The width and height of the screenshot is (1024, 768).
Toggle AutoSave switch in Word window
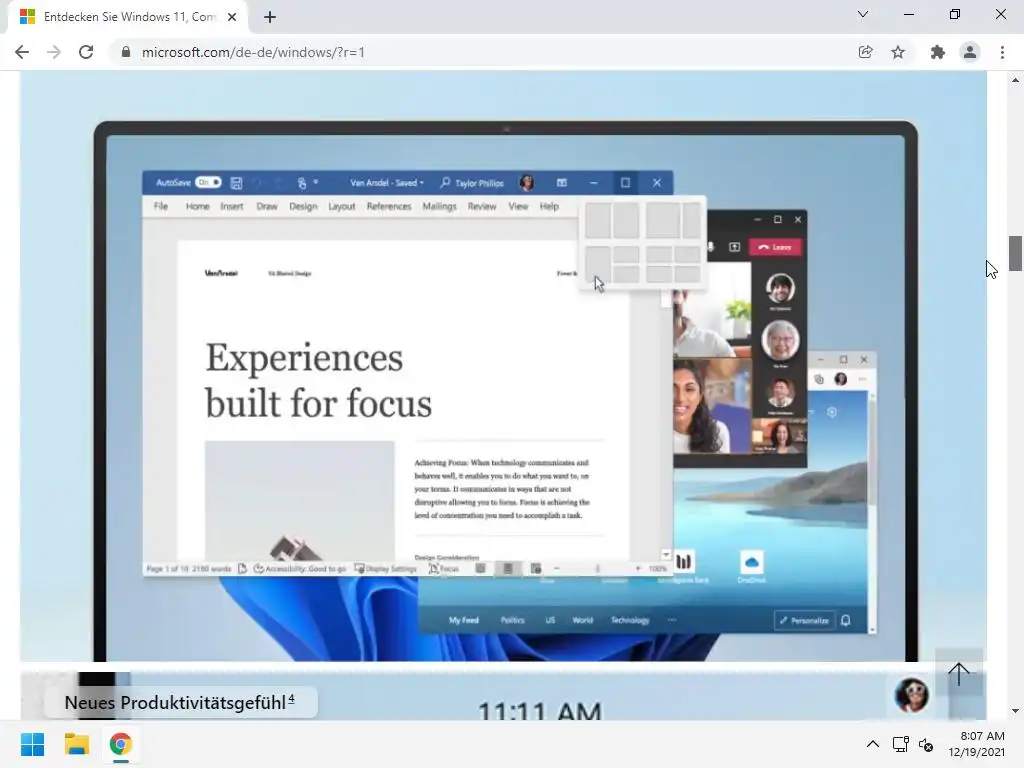point(208,182)
